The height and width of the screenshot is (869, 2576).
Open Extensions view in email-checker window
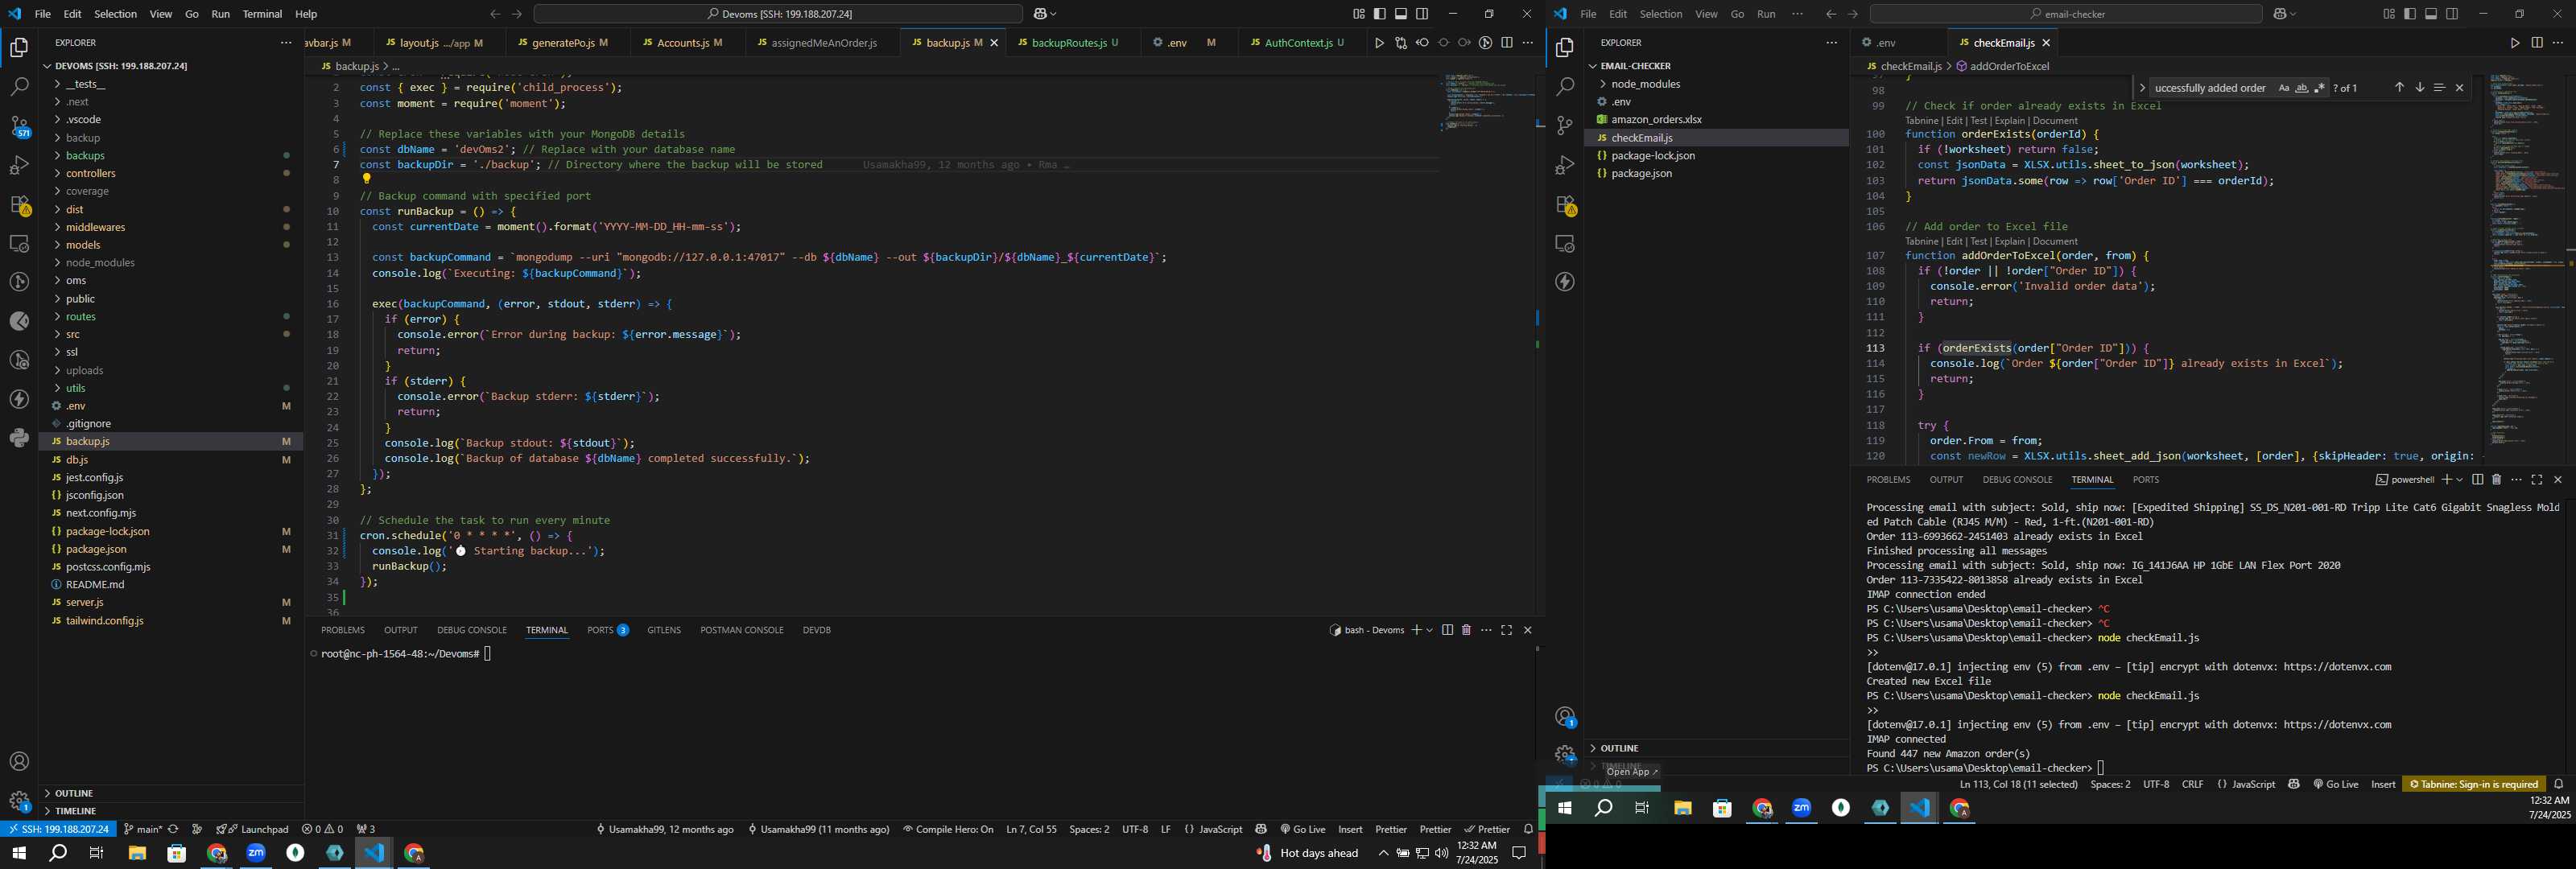coord(1565,205)
